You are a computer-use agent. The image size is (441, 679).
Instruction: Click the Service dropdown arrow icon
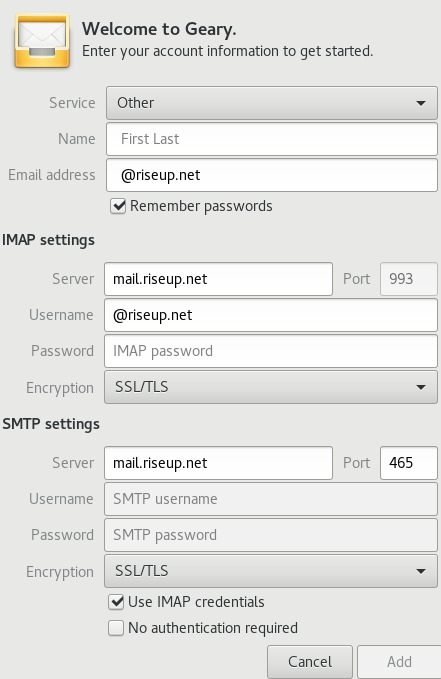421,103
